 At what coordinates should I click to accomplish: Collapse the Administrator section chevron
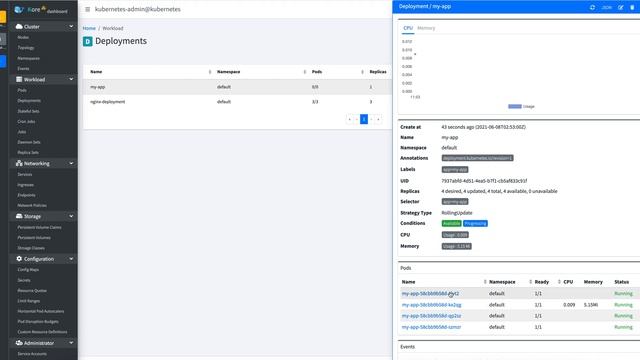coord(71,342)
